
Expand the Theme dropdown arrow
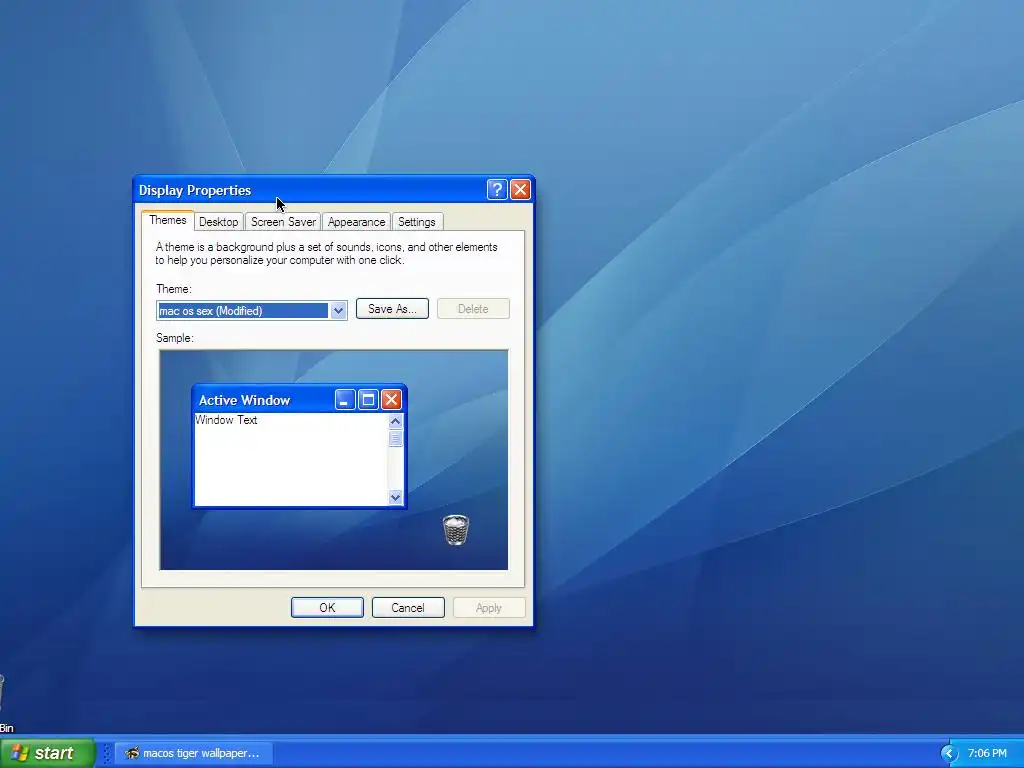tap(338, 311)
